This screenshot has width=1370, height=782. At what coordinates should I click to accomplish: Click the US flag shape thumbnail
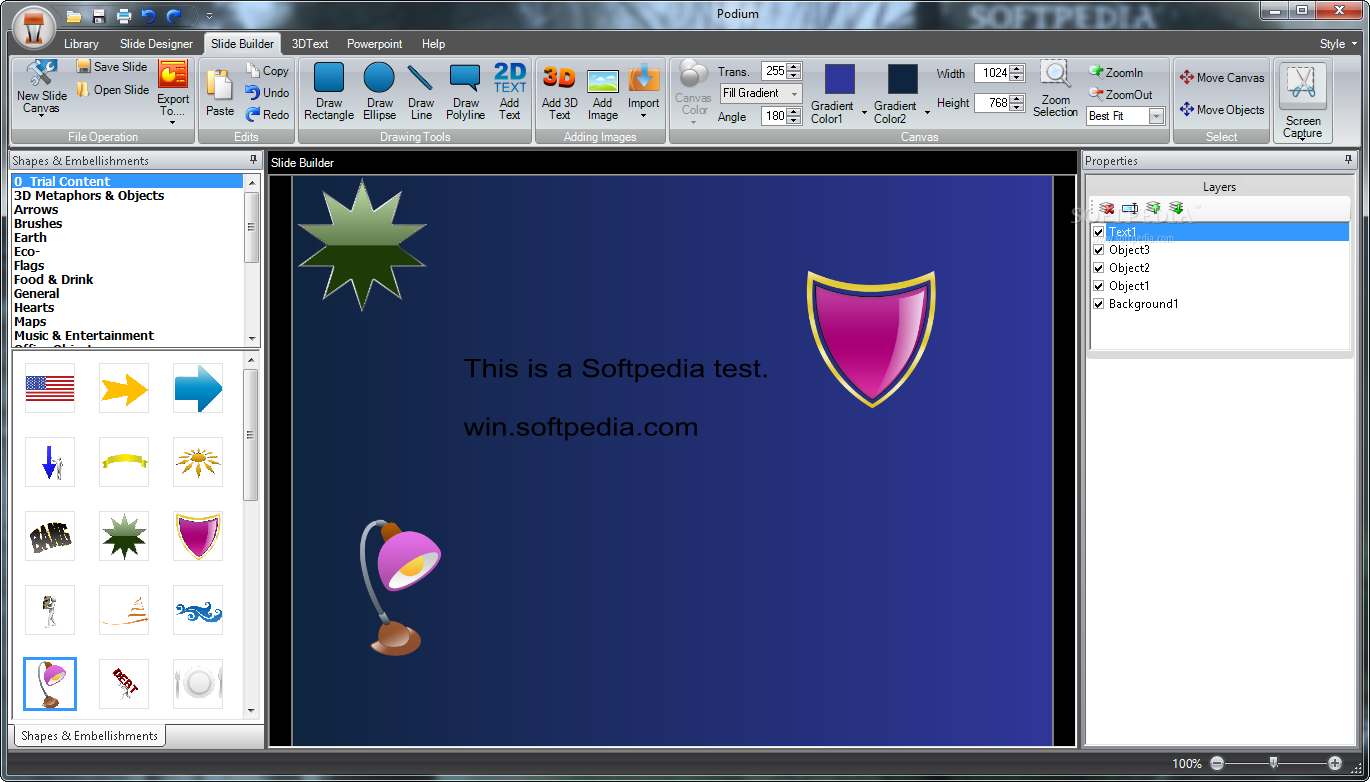click(50, 388)
